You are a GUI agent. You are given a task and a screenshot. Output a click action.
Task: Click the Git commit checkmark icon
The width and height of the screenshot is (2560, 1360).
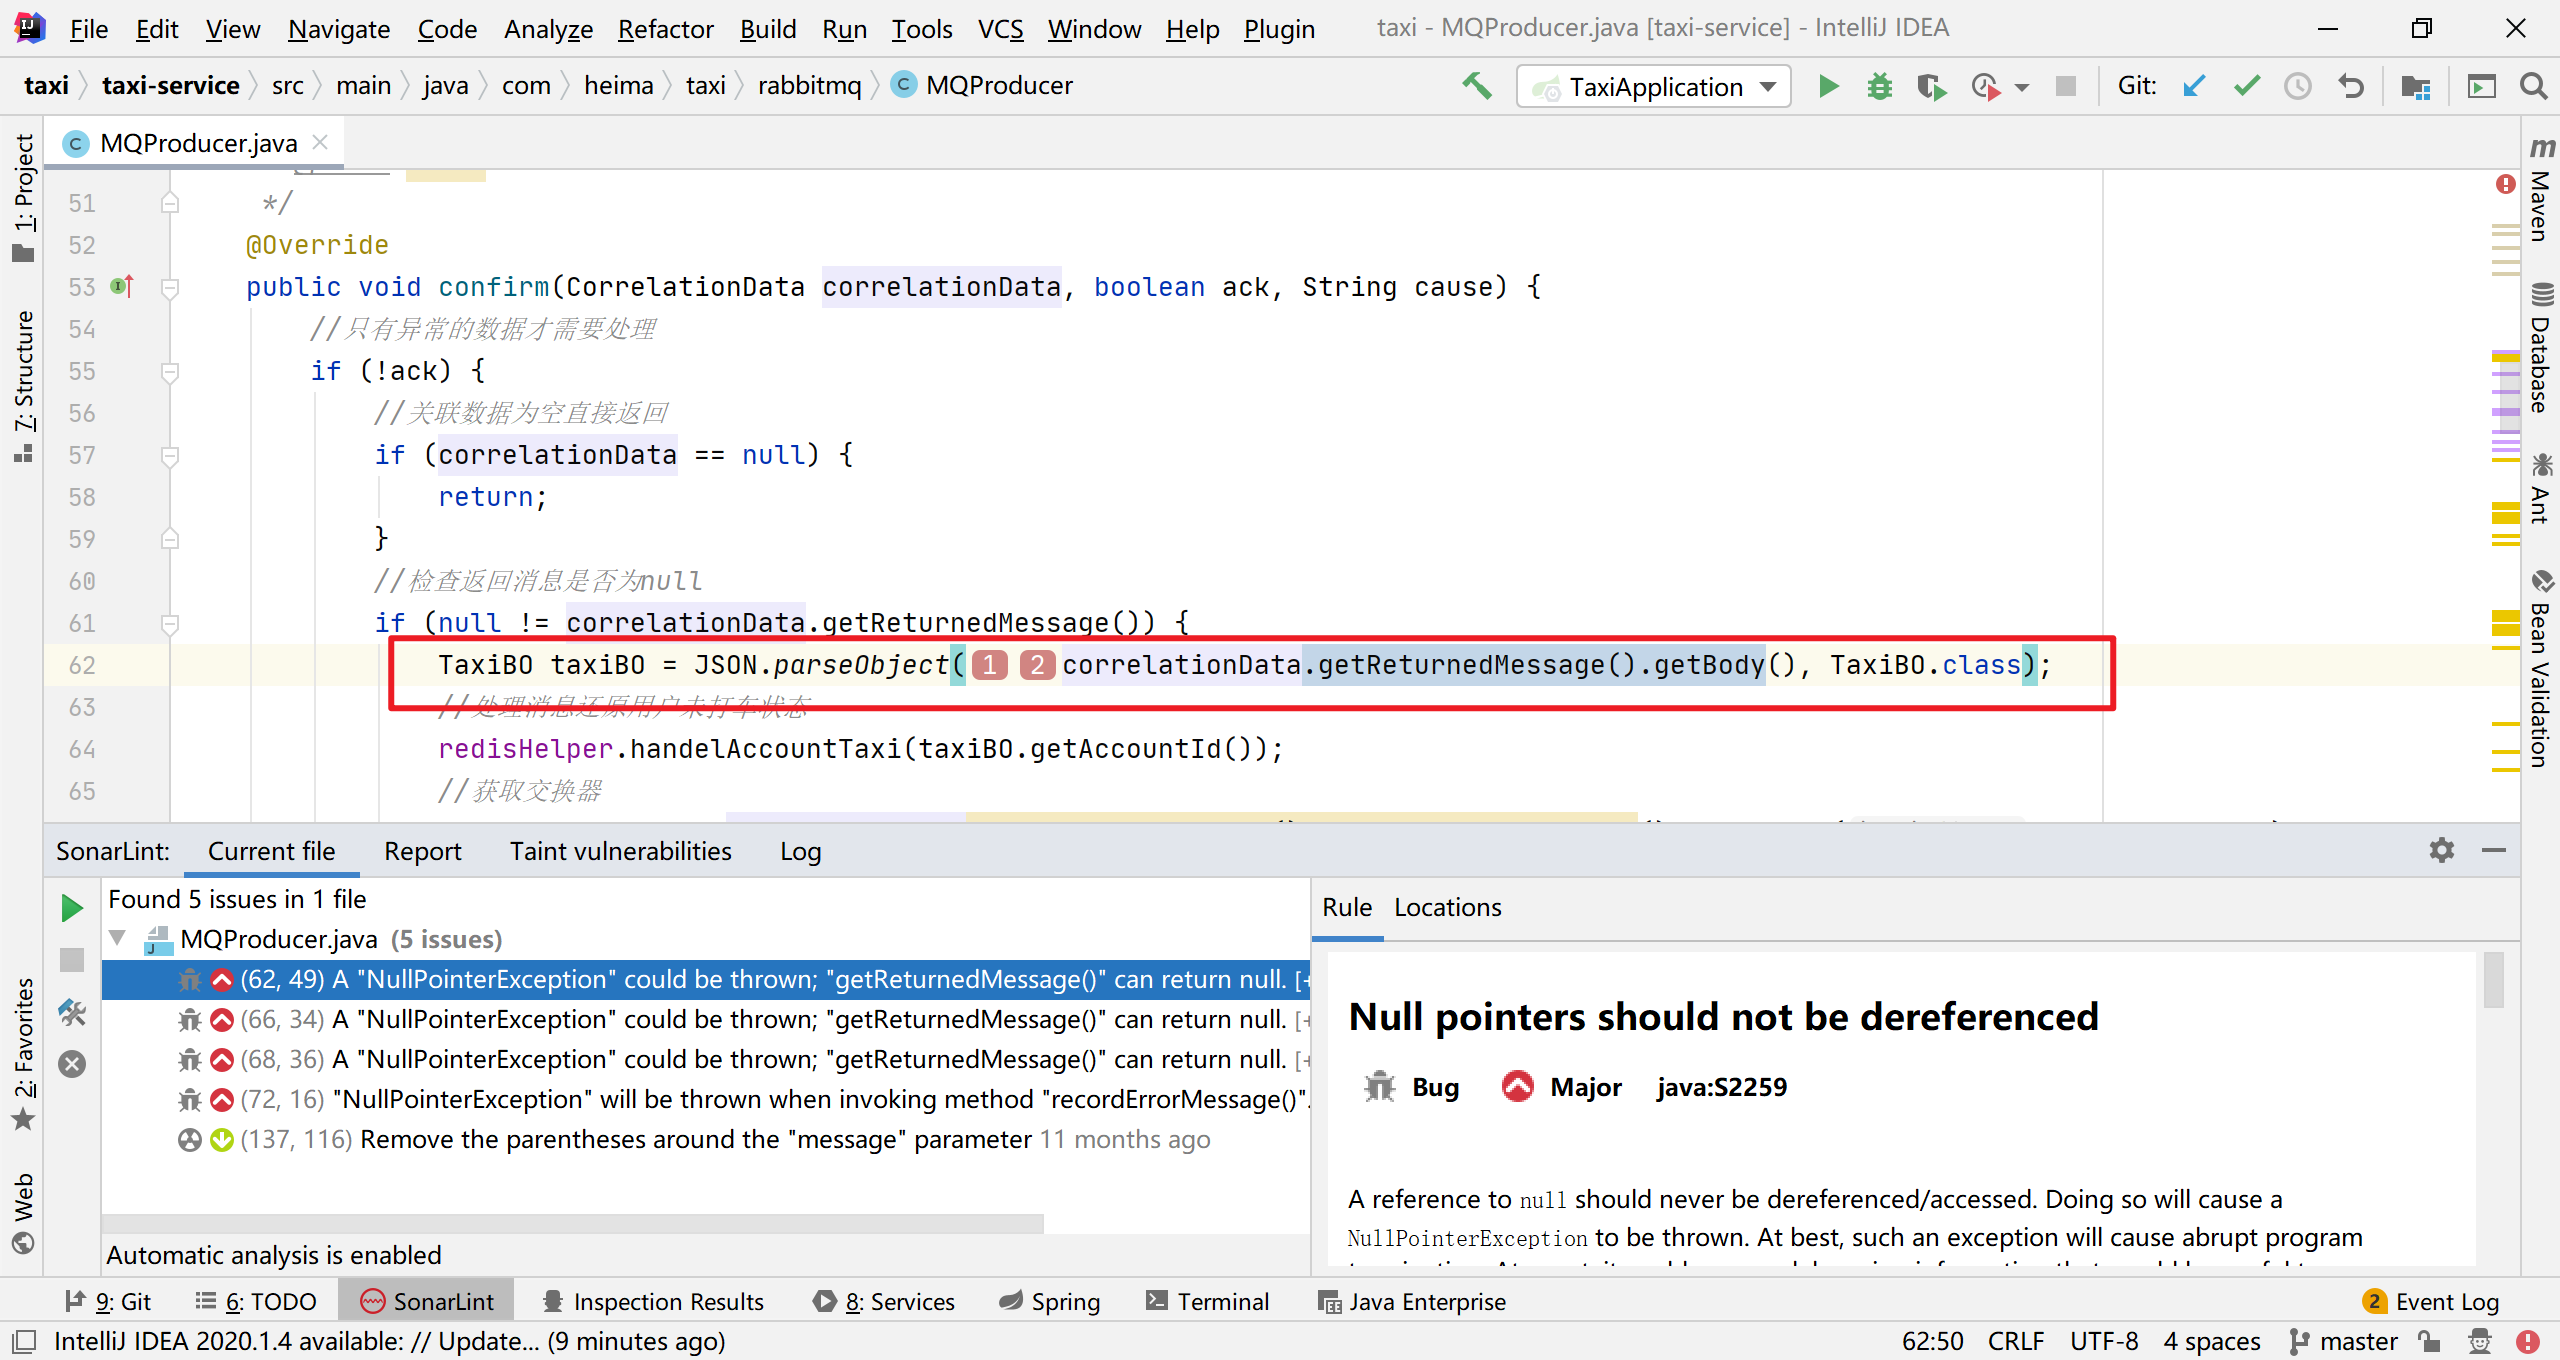(2246, 86)
